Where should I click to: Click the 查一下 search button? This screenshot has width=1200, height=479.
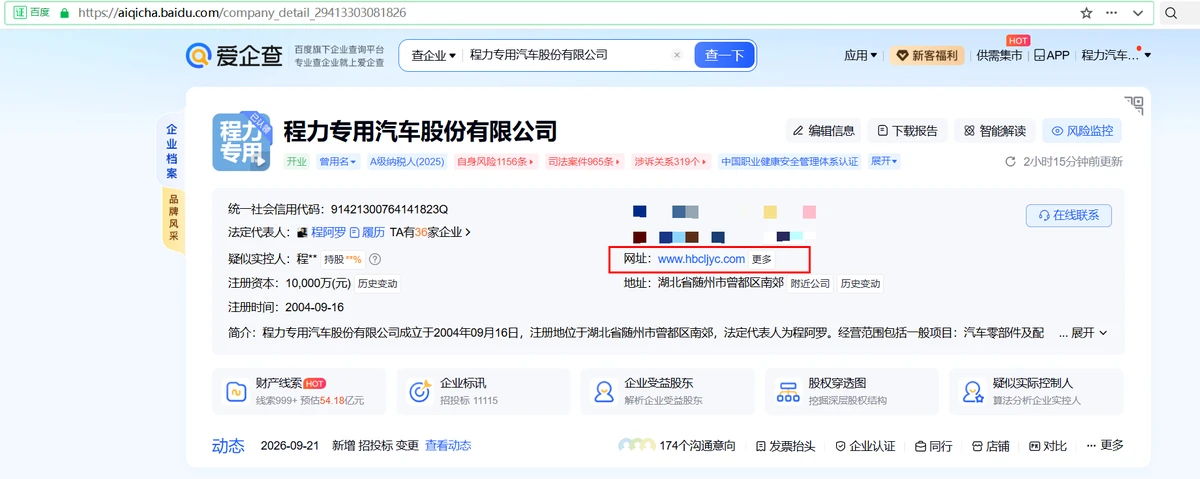tap(725, 55)
